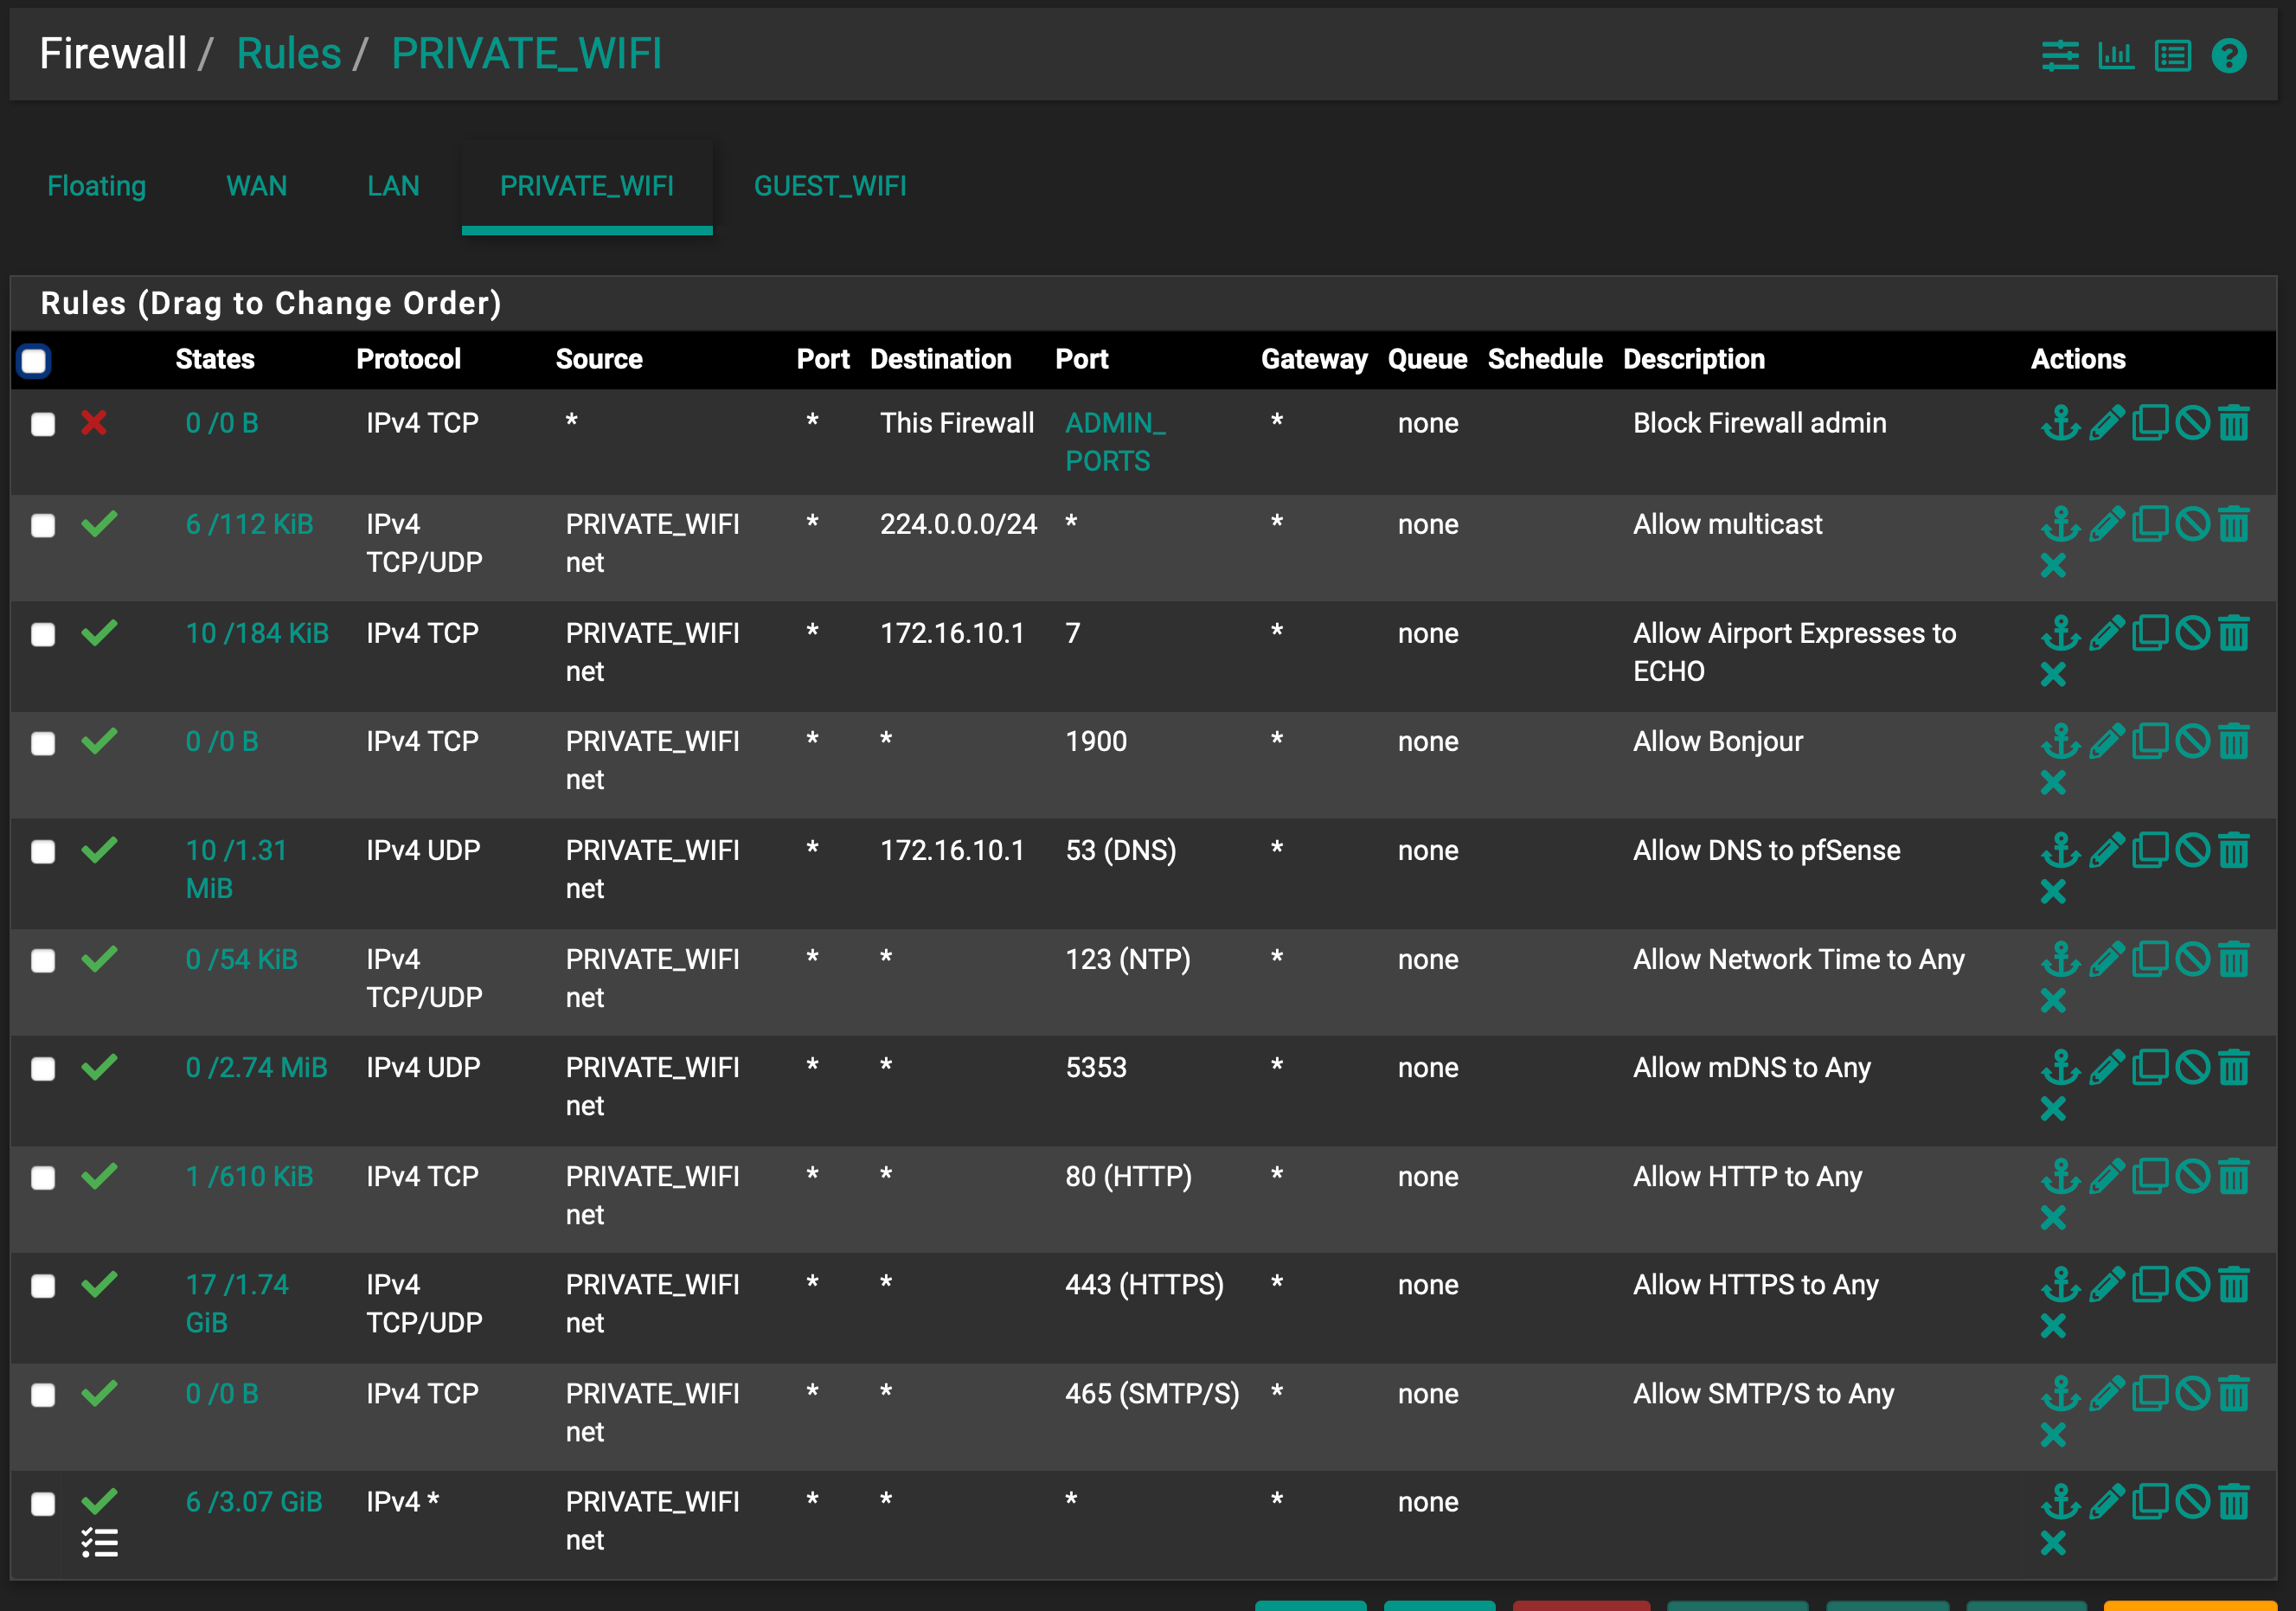Click the related settings sliders icon
Screen dimensions: 2296x1611
coord(2059,55)
